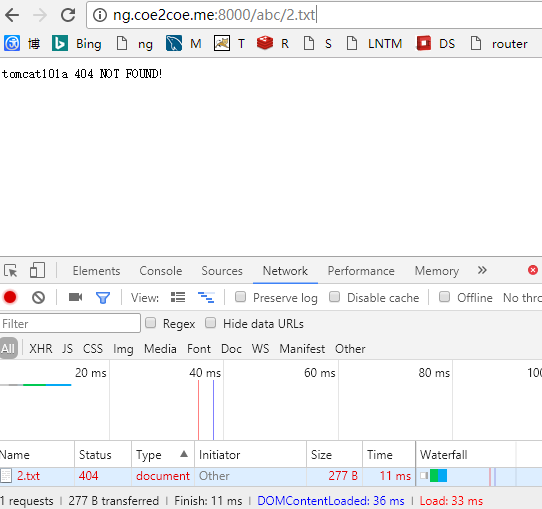Show more DevTools tabs chevron

click(482, 270)
